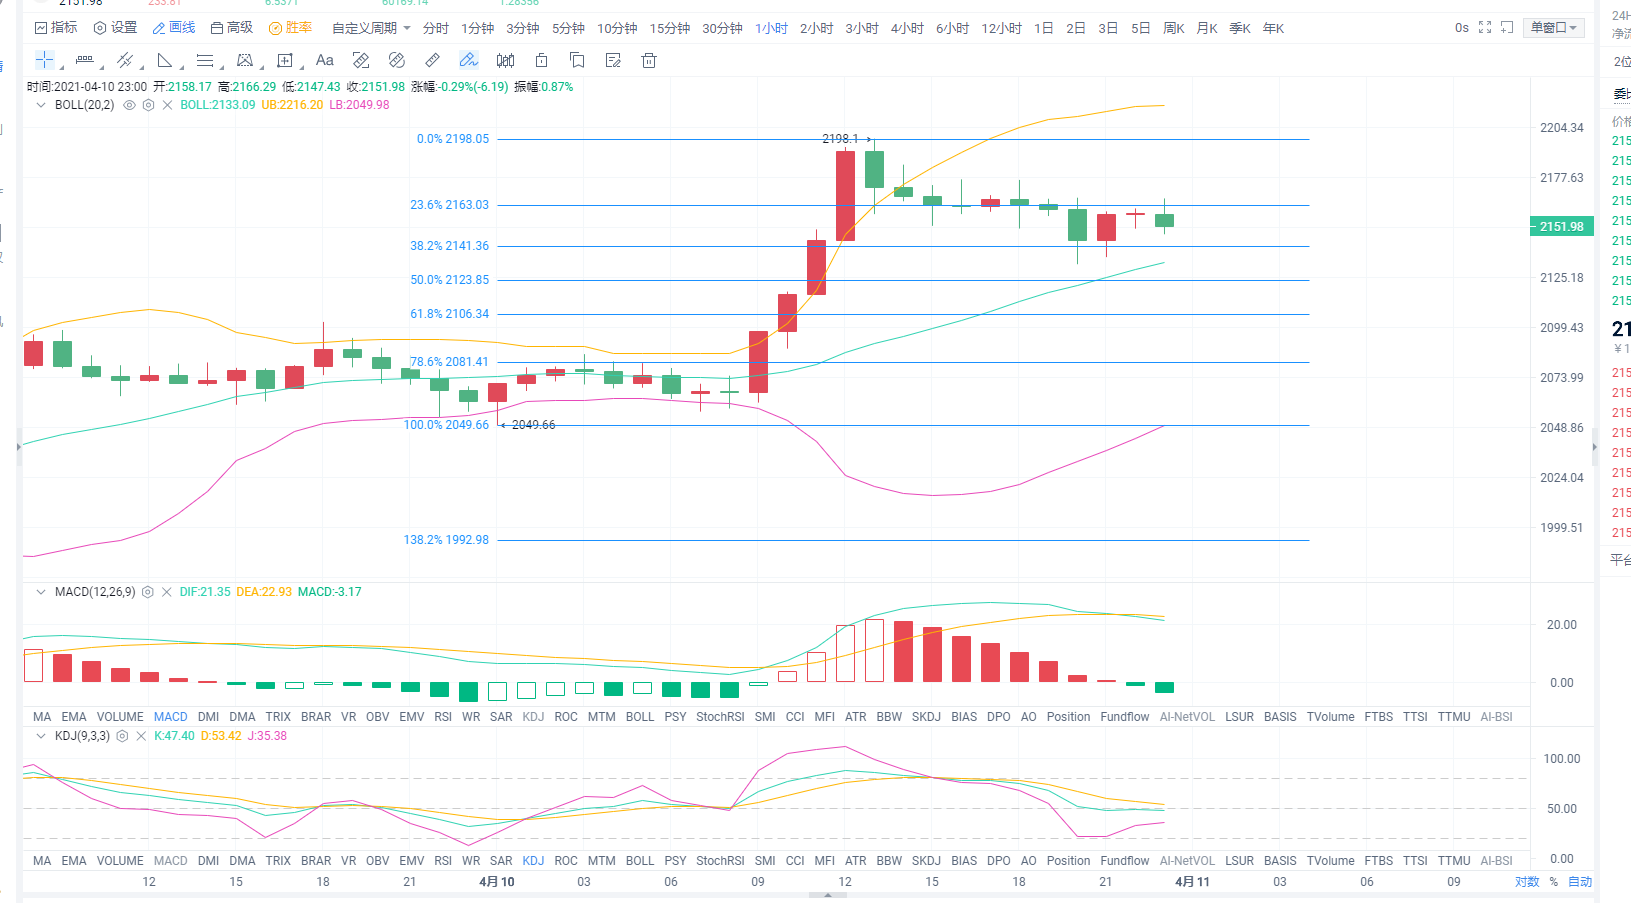Open the 指标 indicators button
This screenshot has height=903, width=1631.
(56, 28)
